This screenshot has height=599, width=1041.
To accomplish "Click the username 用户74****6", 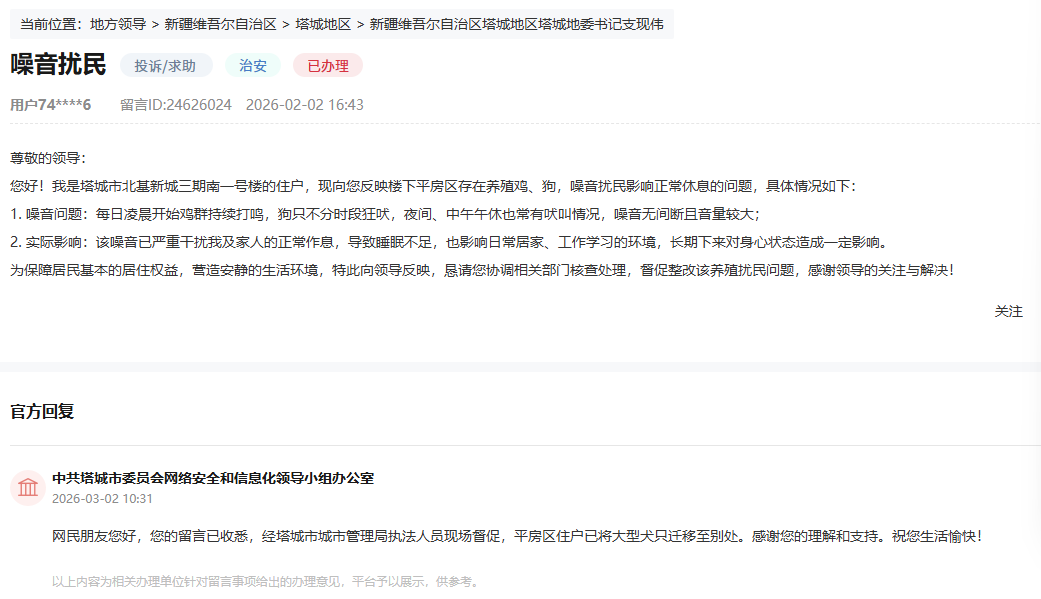I will 51,105.
